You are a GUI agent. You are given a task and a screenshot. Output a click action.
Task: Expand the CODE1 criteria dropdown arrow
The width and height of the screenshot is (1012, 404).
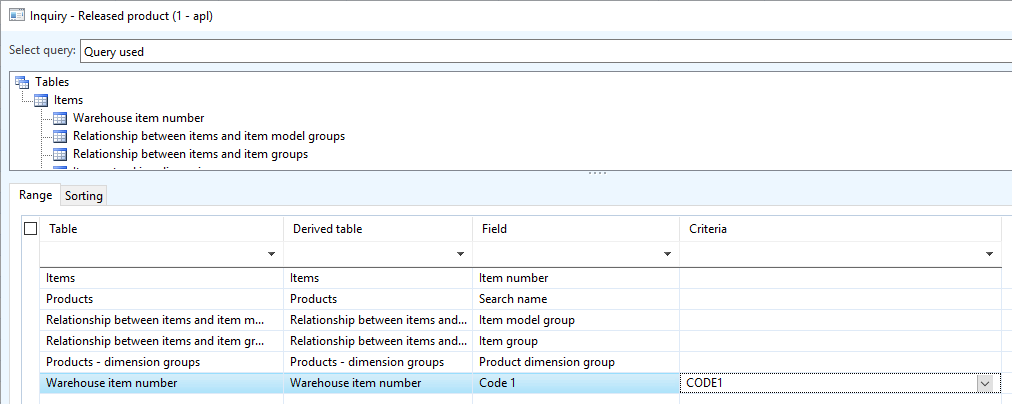click(x=984, y=383)
